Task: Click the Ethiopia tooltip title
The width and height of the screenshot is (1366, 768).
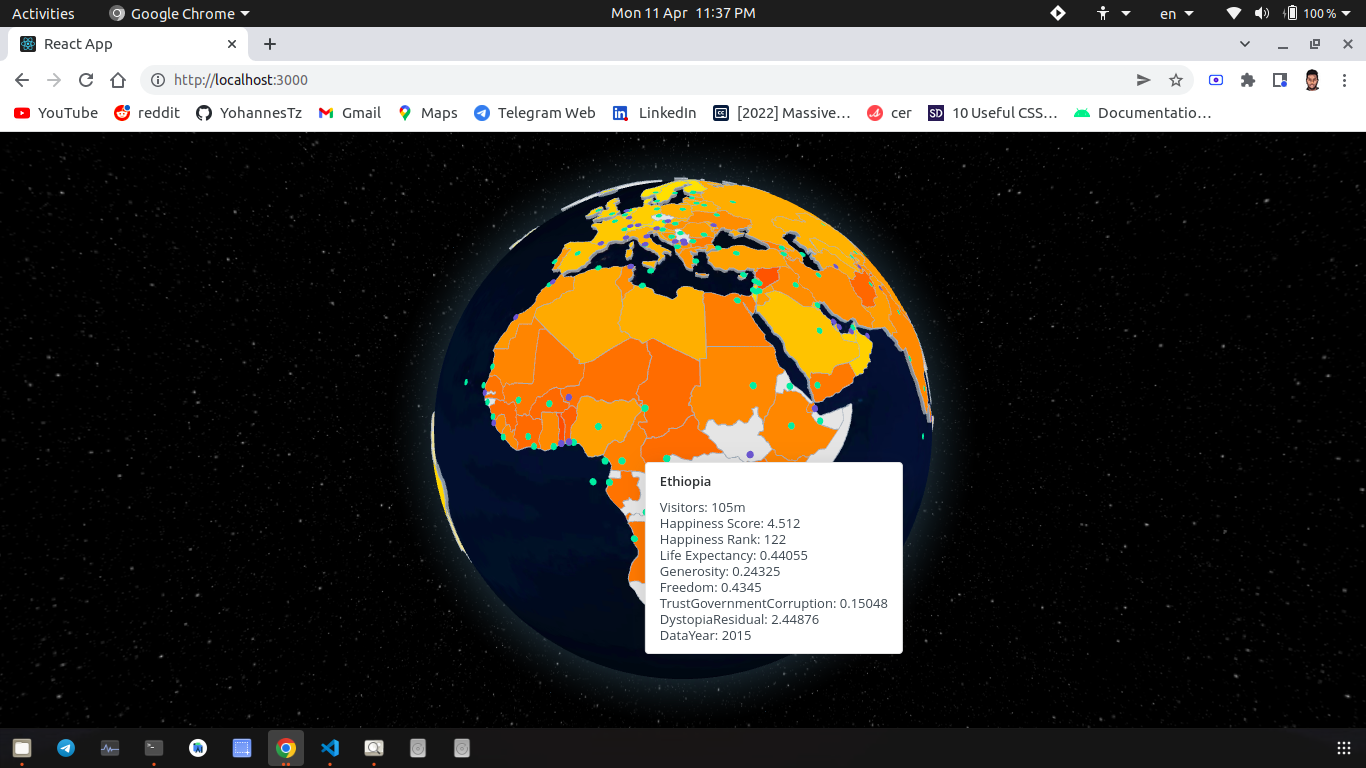Action: (685, 481)
